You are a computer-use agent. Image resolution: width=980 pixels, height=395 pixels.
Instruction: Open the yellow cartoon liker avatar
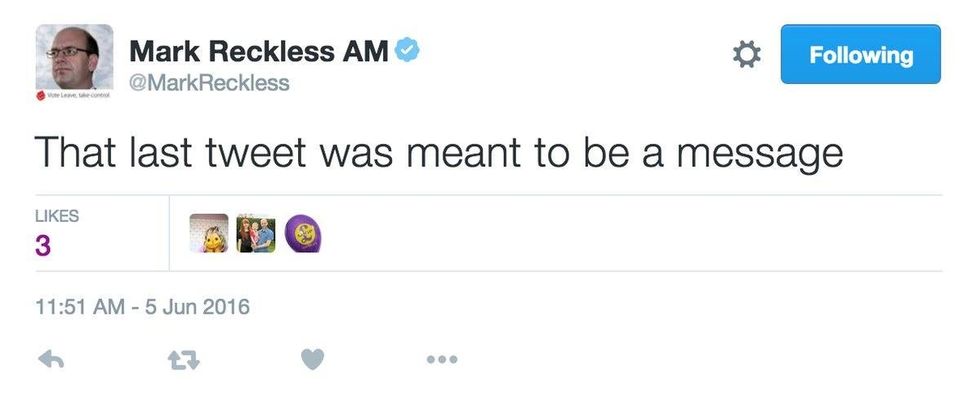pos(209,233)
